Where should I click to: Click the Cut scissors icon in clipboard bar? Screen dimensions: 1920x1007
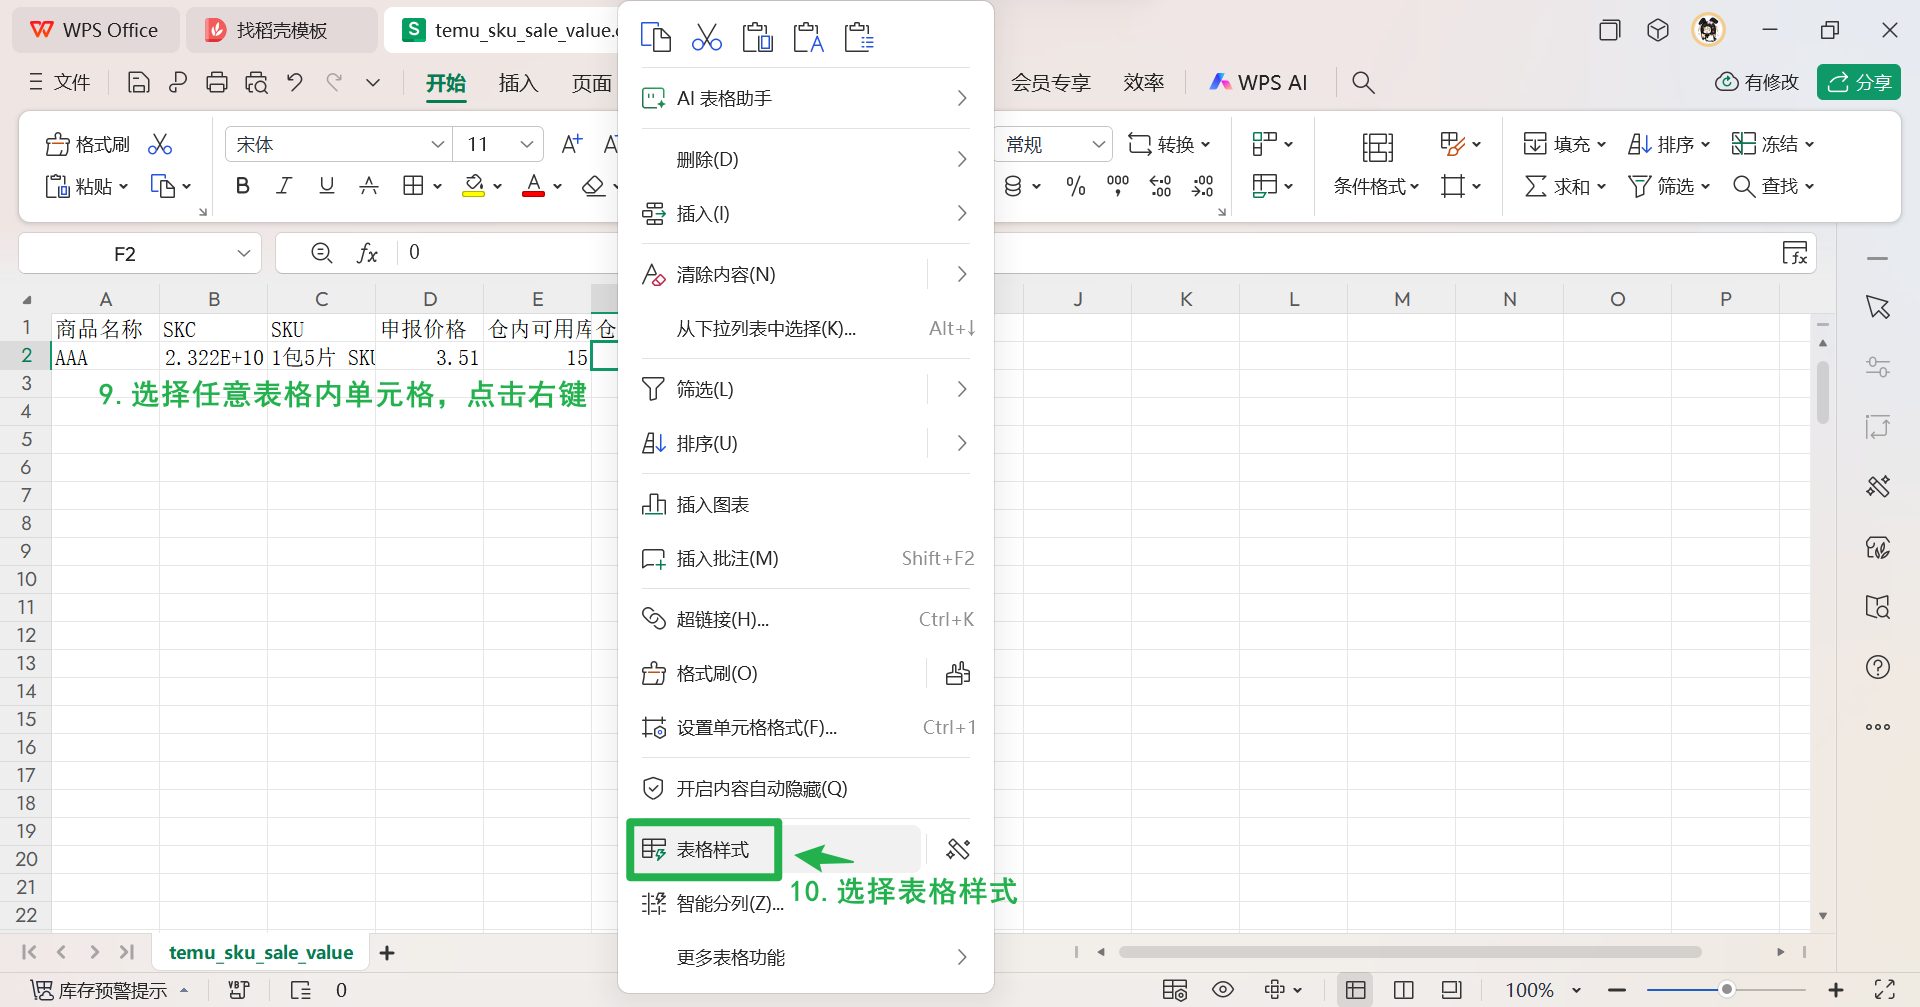pos(706,37)
